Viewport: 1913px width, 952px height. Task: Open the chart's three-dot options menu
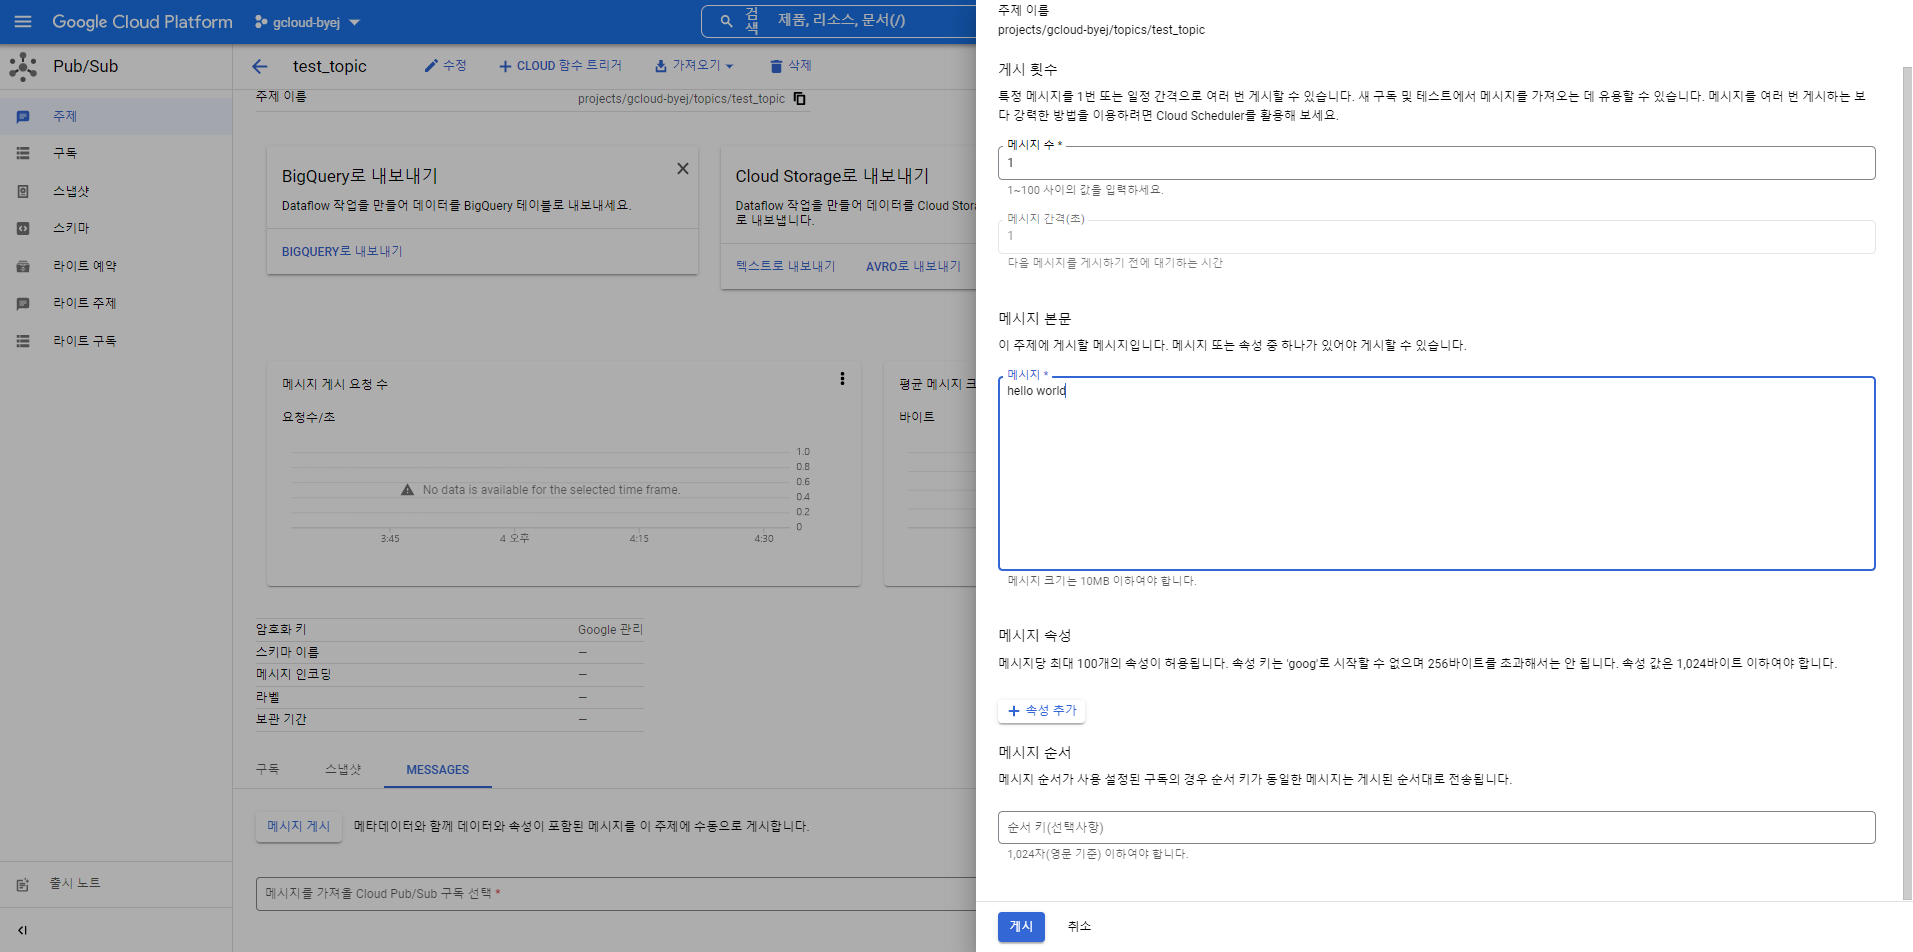coord(842,379)
